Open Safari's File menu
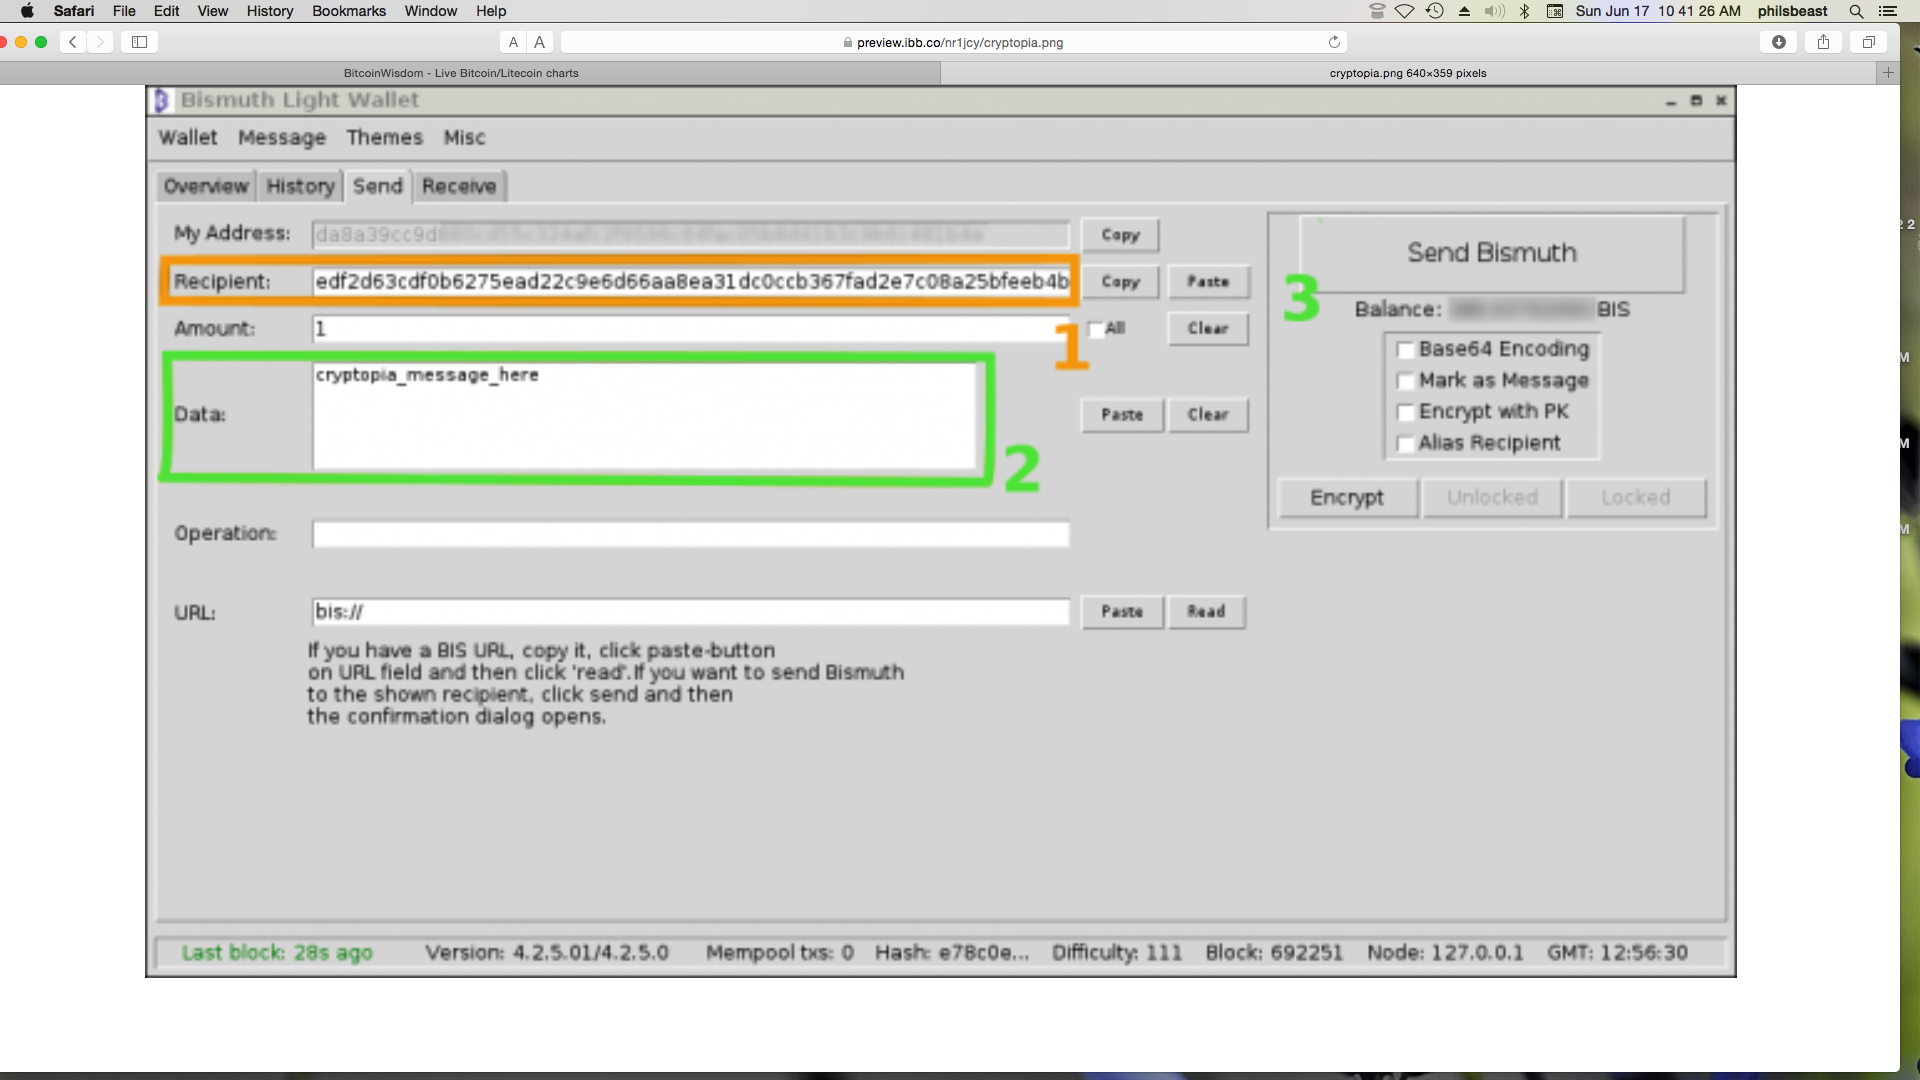 124,11
